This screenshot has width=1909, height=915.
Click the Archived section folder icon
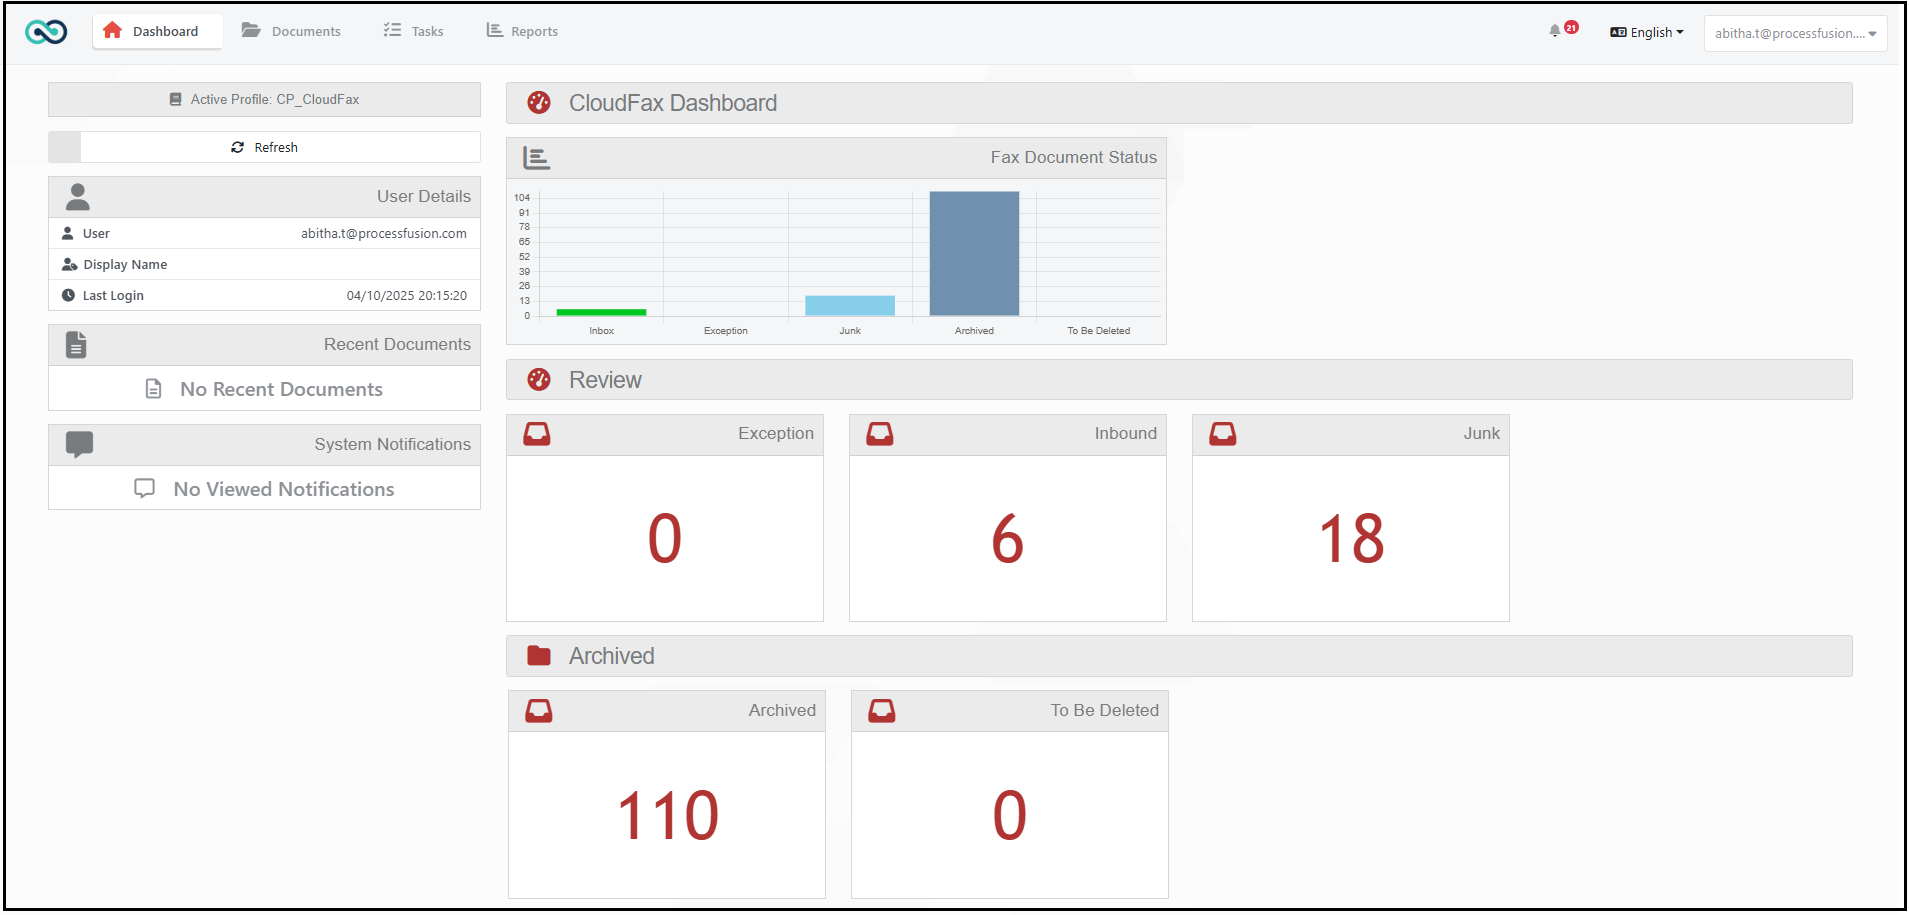(x=539, y=656)
